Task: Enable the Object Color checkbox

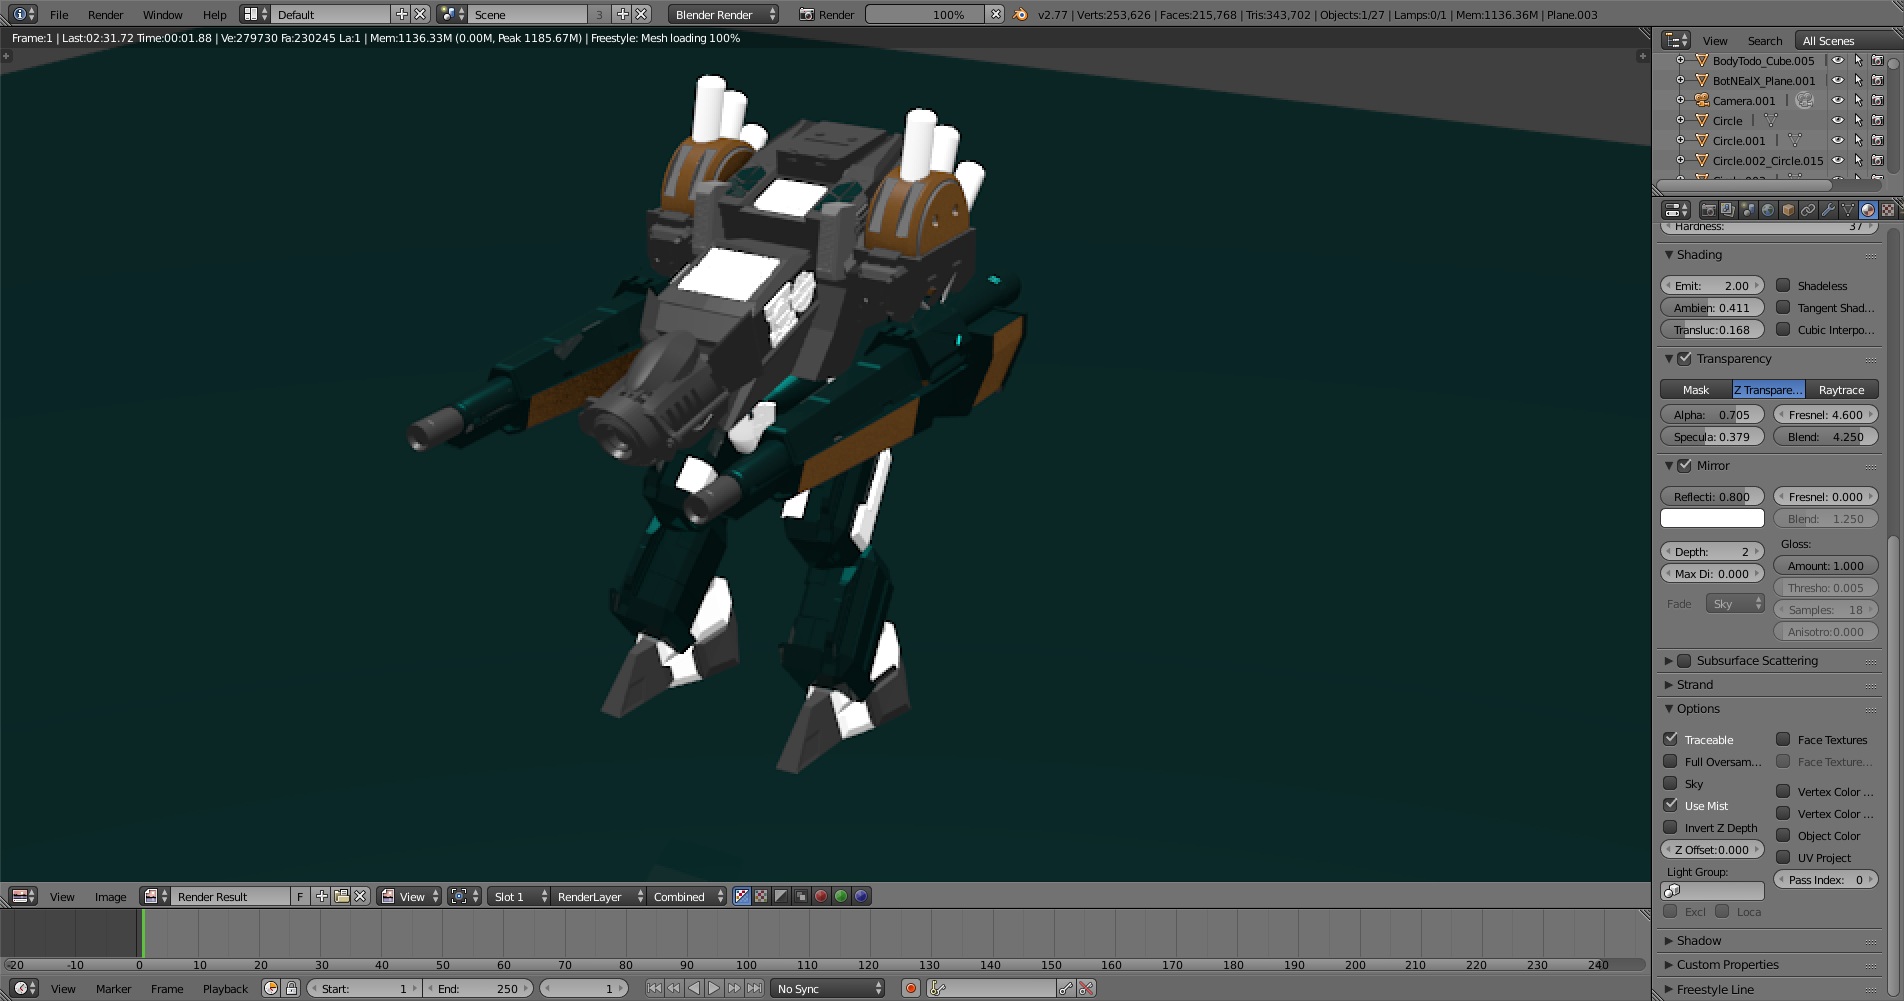Action: 1783,835
